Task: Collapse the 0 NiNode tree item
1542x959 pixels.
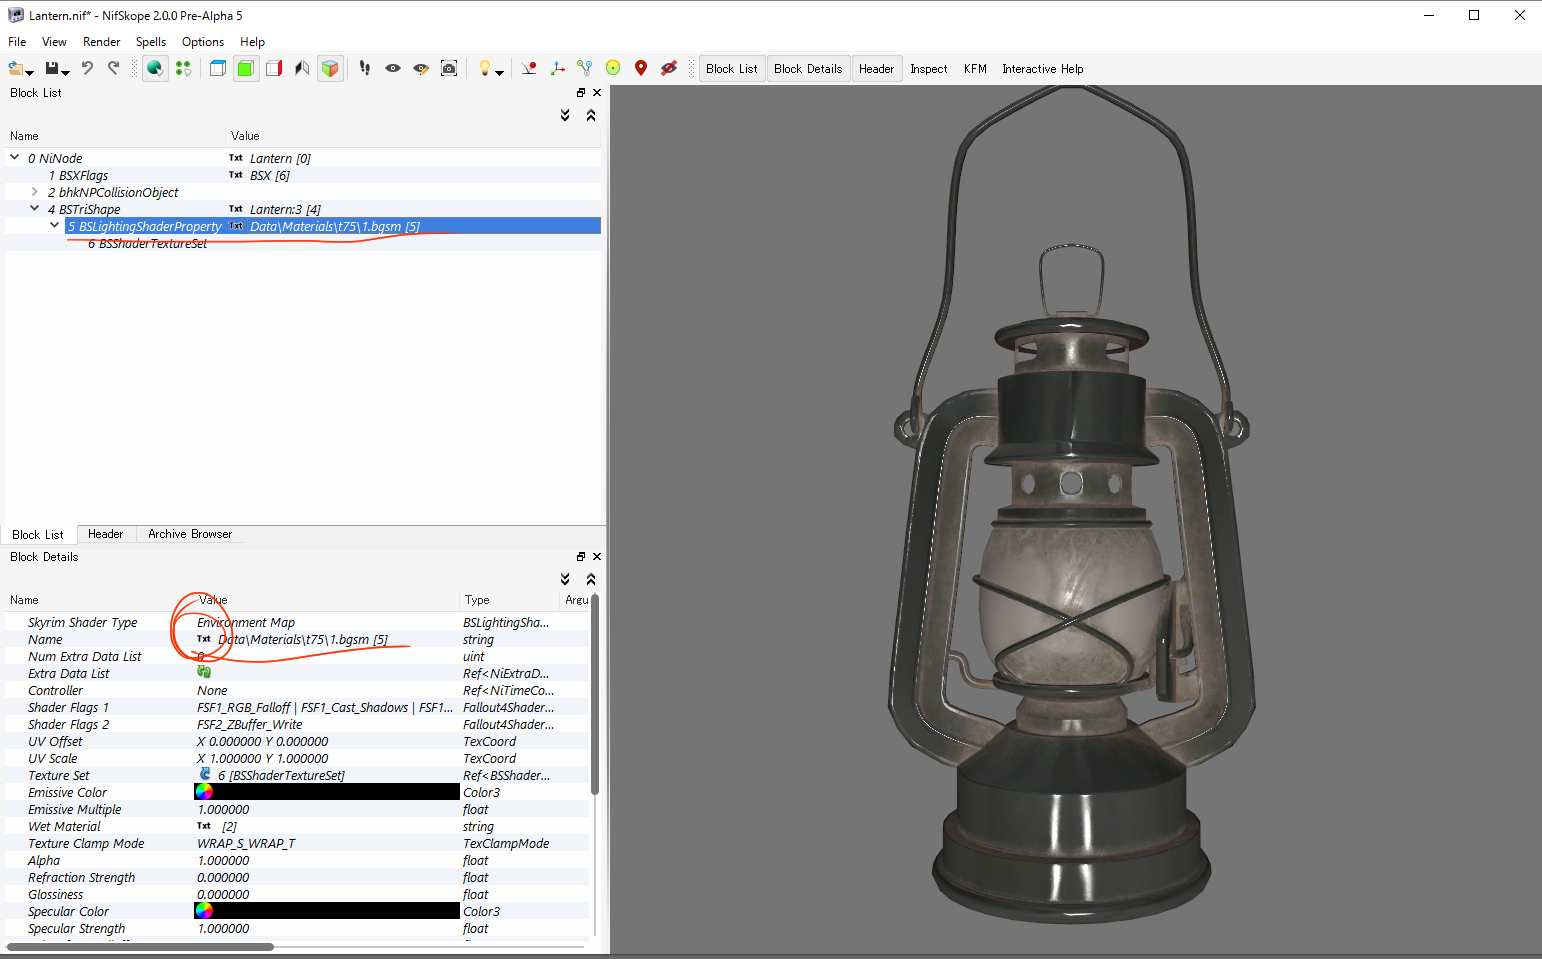Action: point(14,158)
